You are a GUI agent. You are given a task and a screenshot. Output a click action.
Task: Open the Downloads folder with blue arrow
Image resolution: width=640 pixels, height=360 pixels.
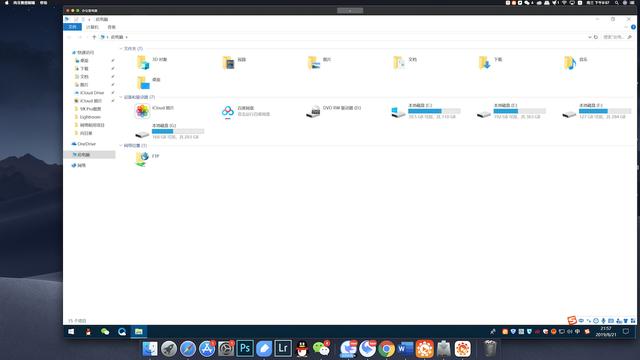(484, 62)
